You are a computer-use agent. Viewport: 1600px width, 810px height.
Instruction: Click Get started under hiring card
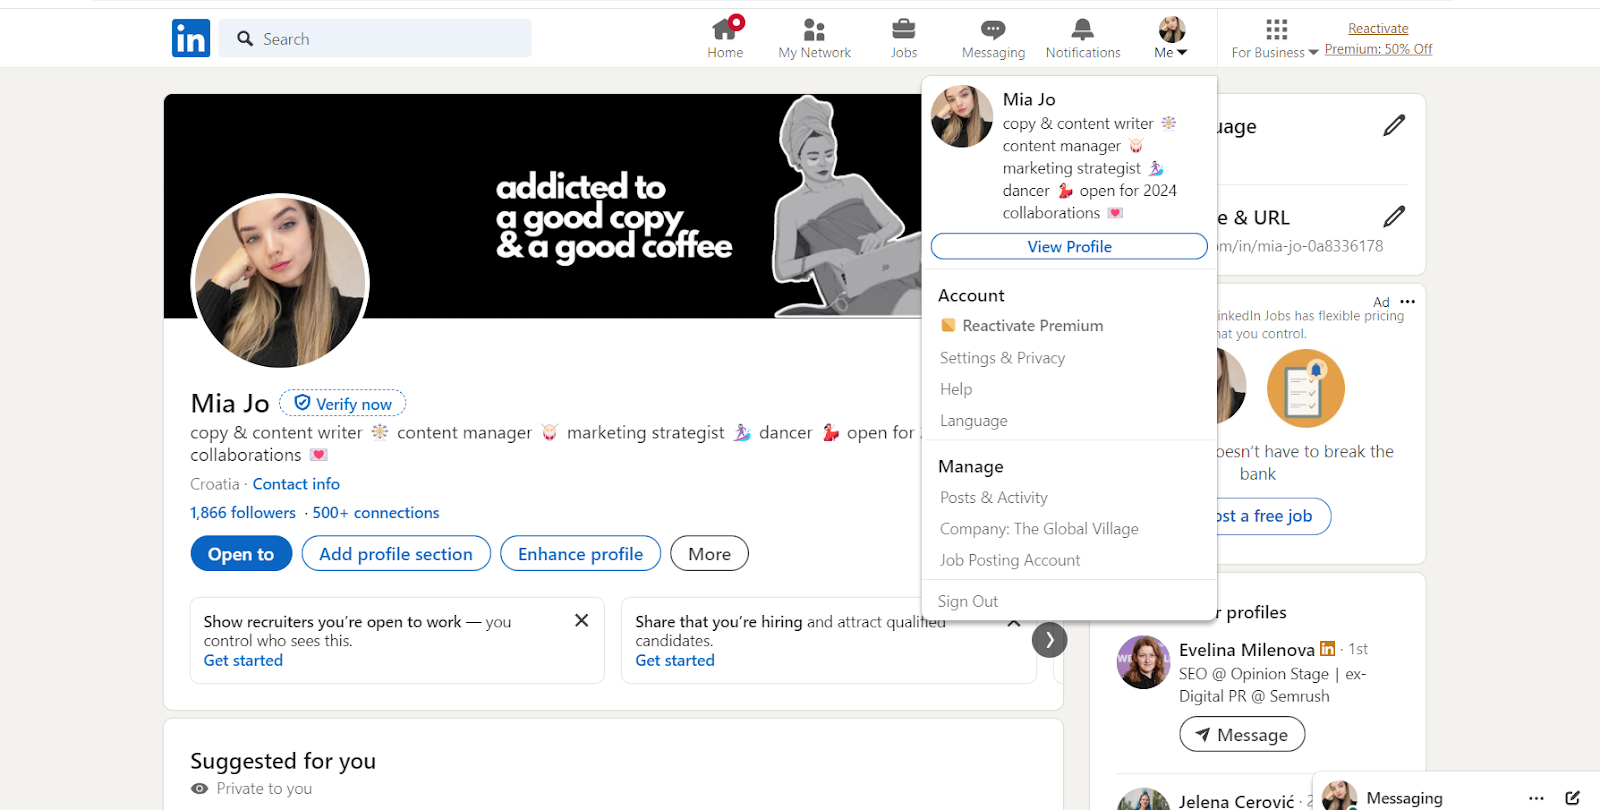click(675, 660)
